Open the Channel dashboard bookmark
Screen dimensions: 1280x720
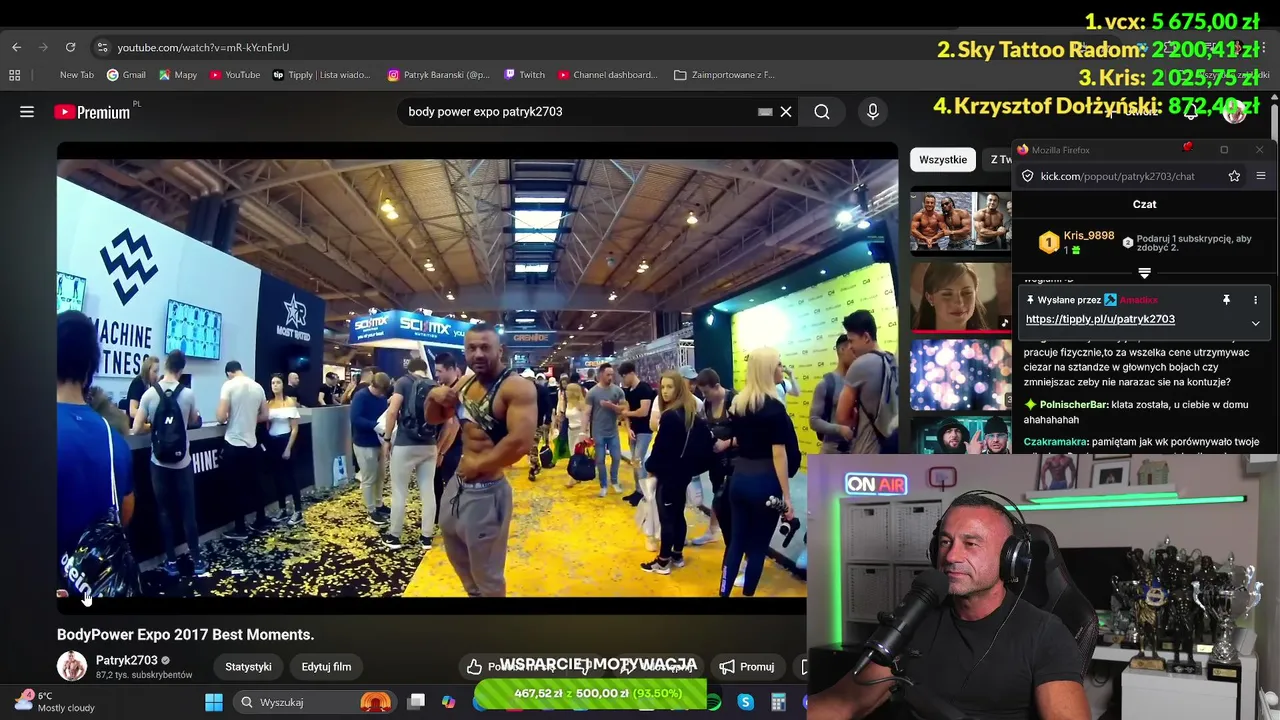(x=608, y=75)
